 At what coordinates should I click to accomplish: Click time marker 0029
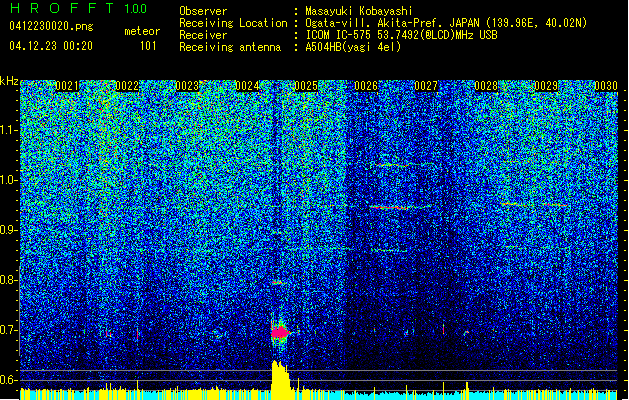[546, 86]
